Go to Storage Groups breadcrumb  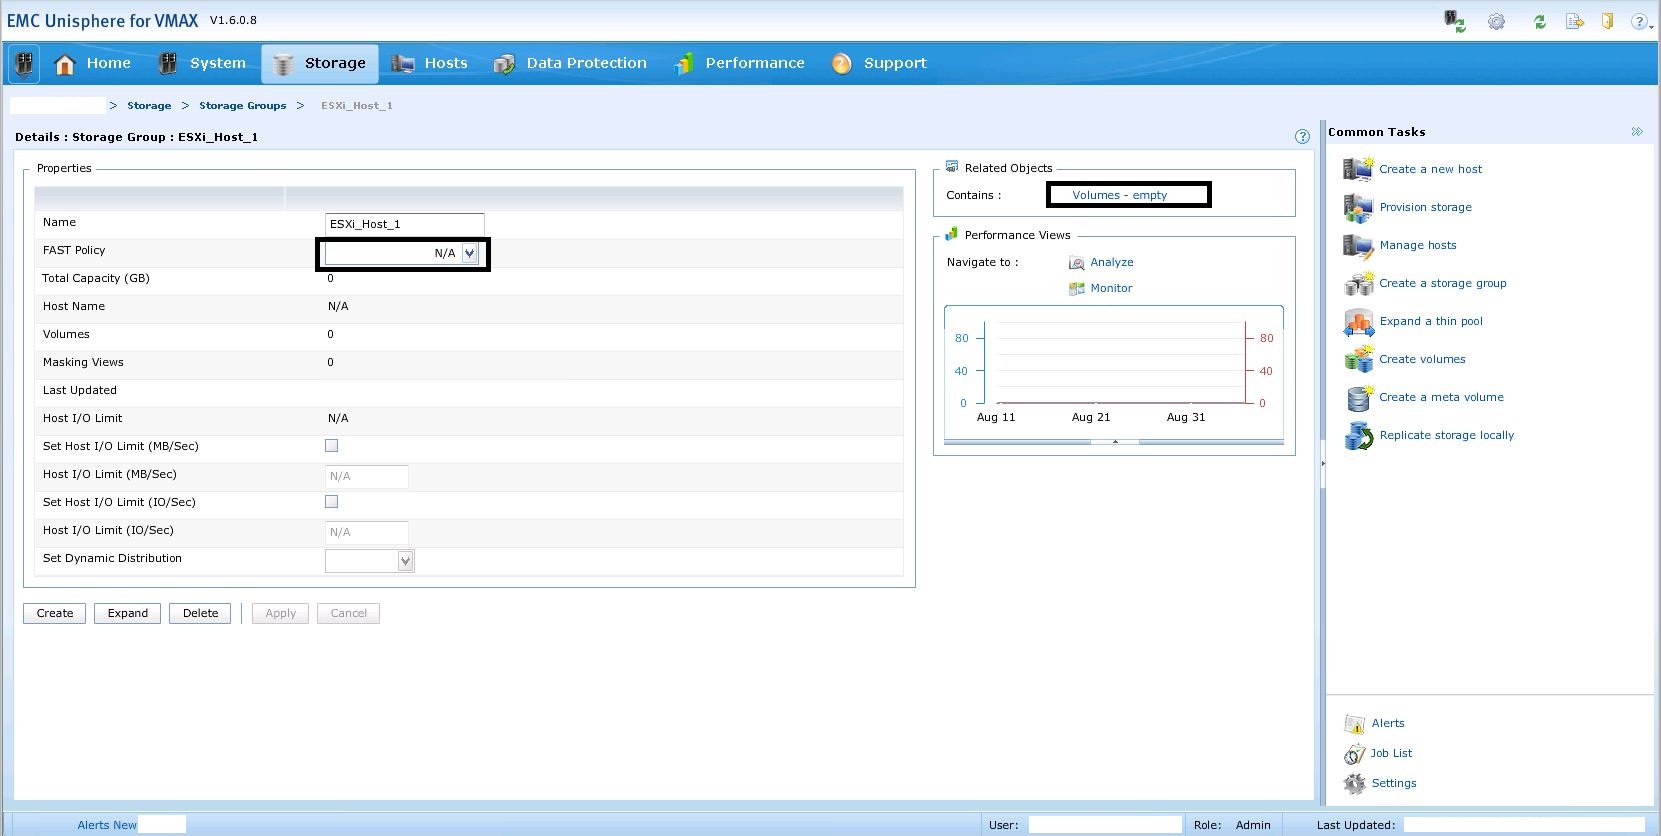242,106
